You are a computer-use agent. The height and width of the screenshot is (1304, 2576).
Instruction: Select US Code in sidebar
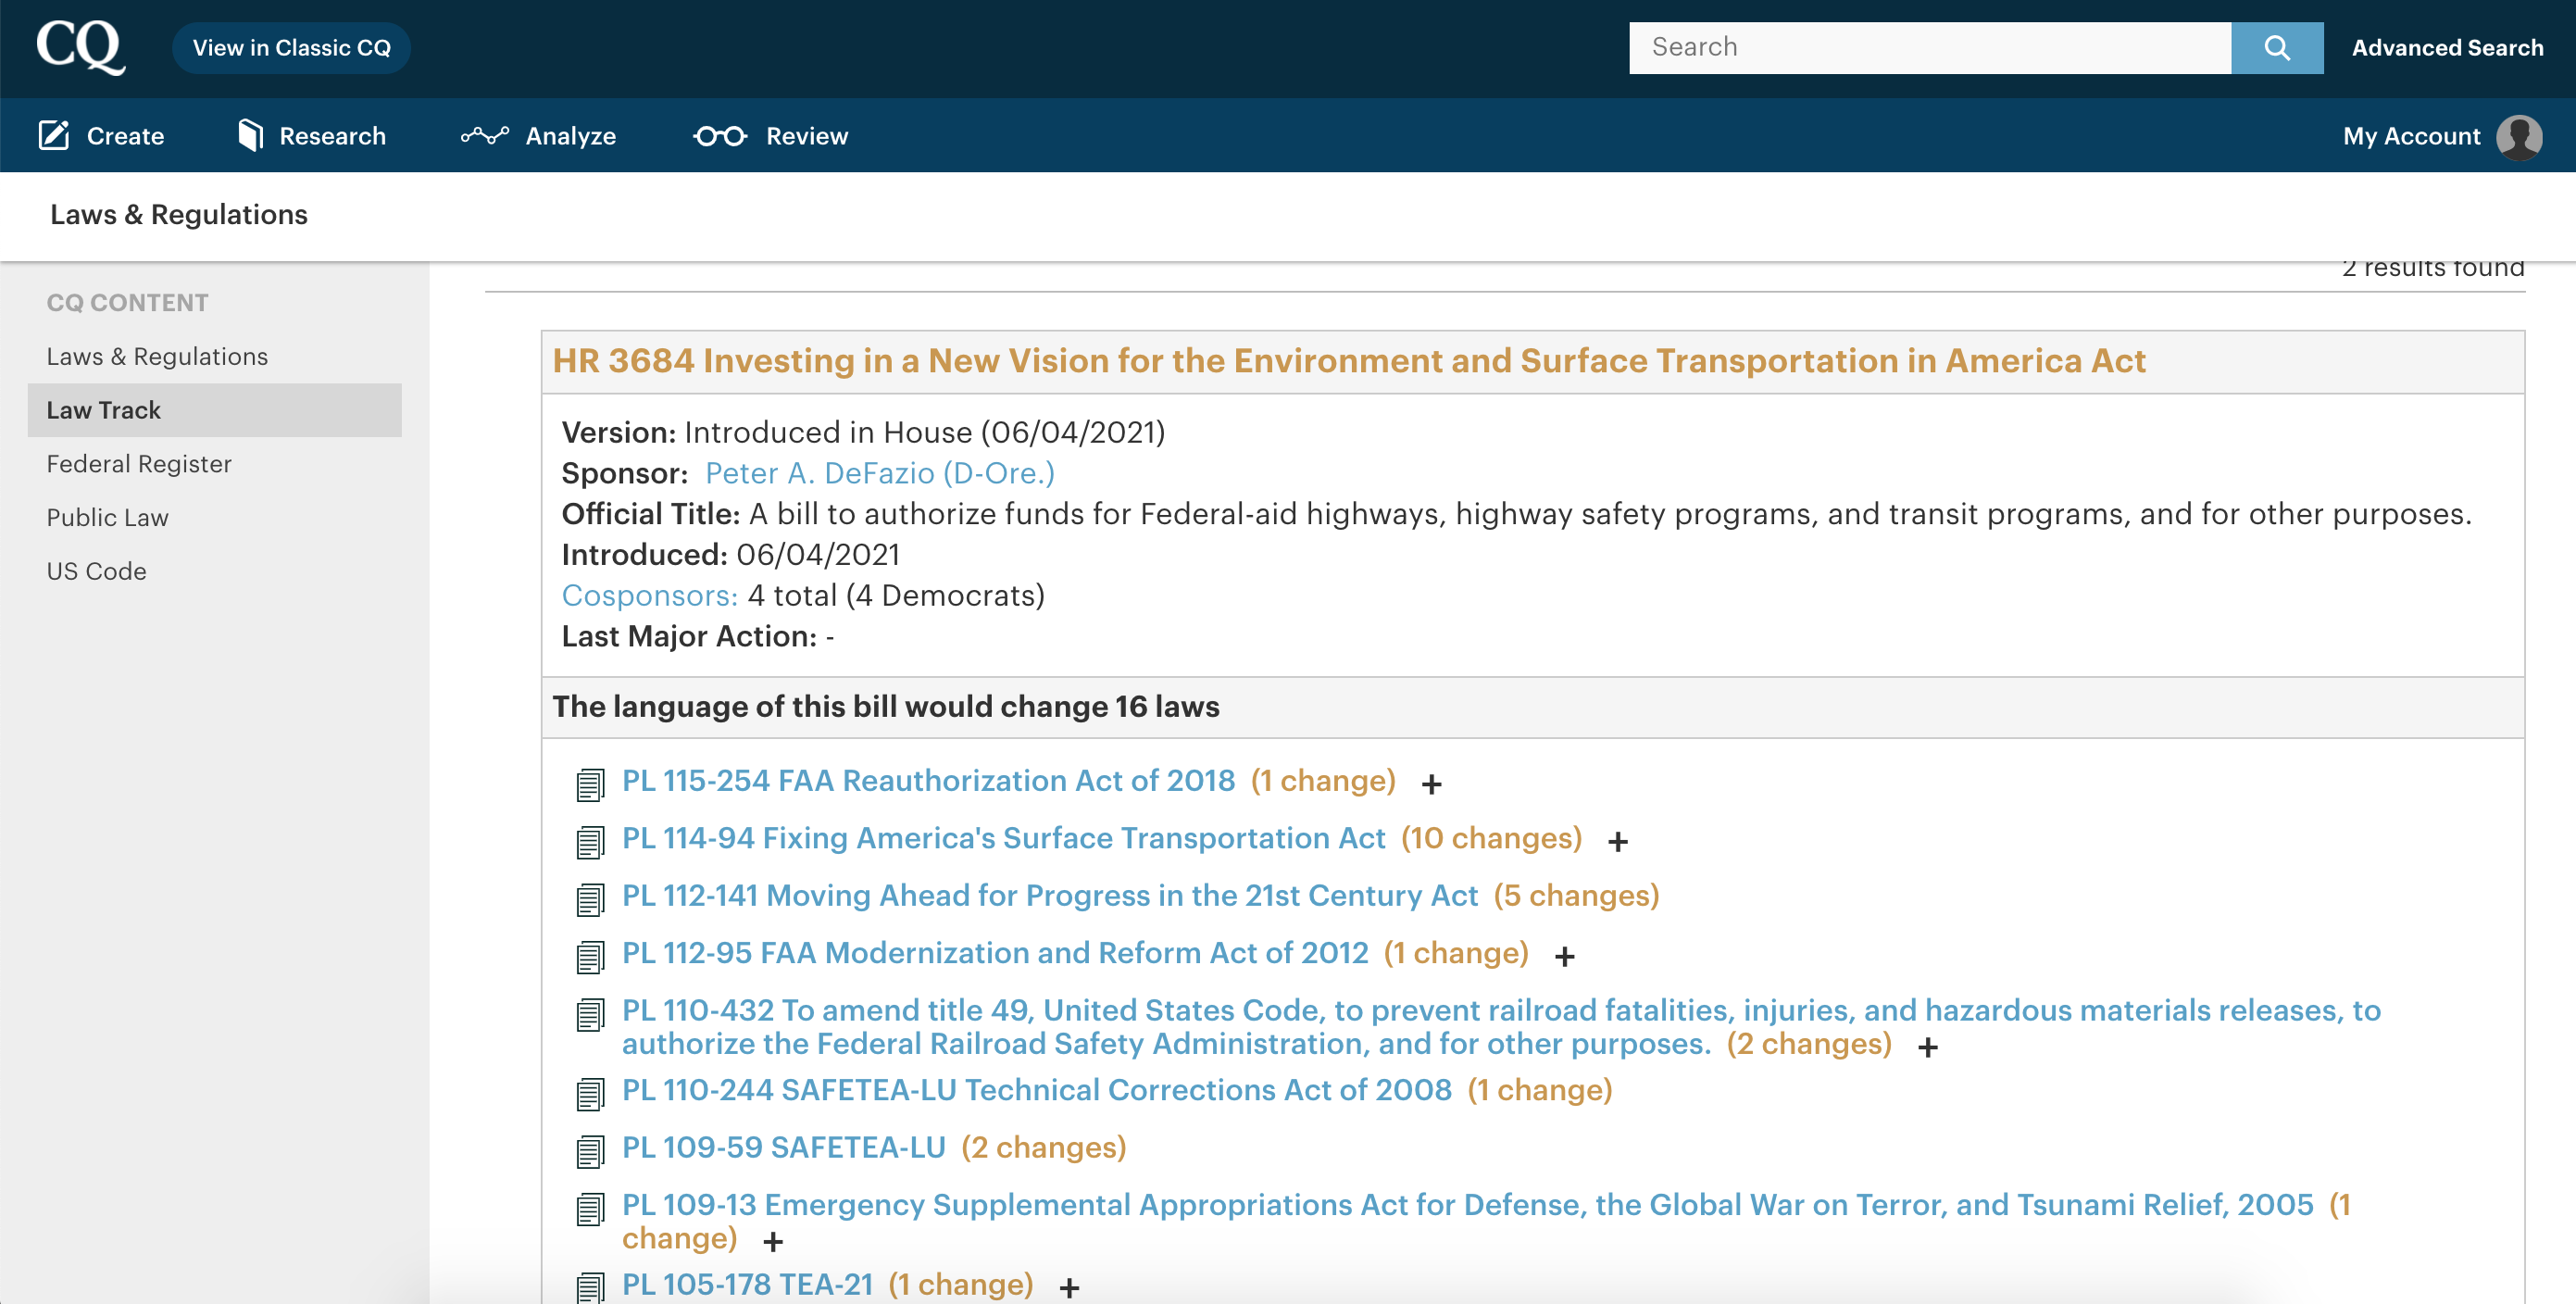coord(96,571)
